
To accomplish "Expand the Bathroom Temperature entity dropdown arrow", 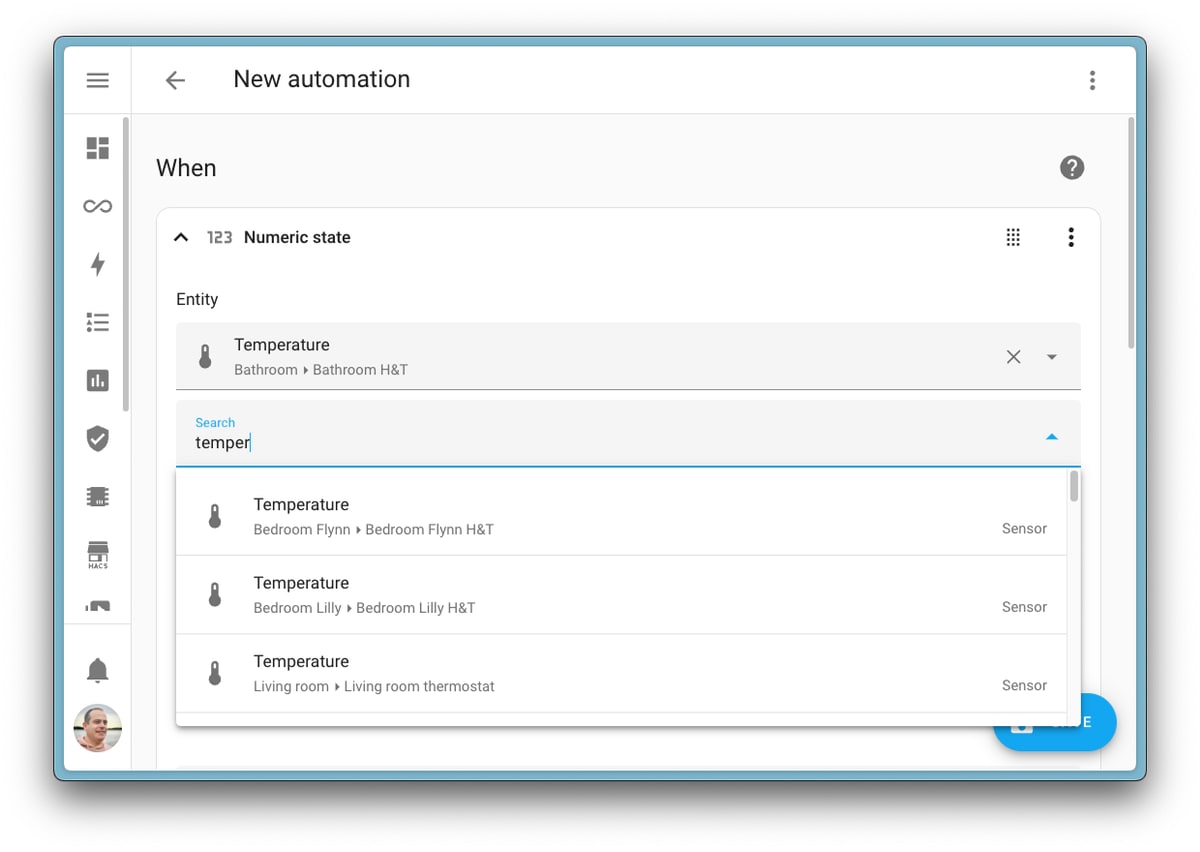I will 1051,357.
